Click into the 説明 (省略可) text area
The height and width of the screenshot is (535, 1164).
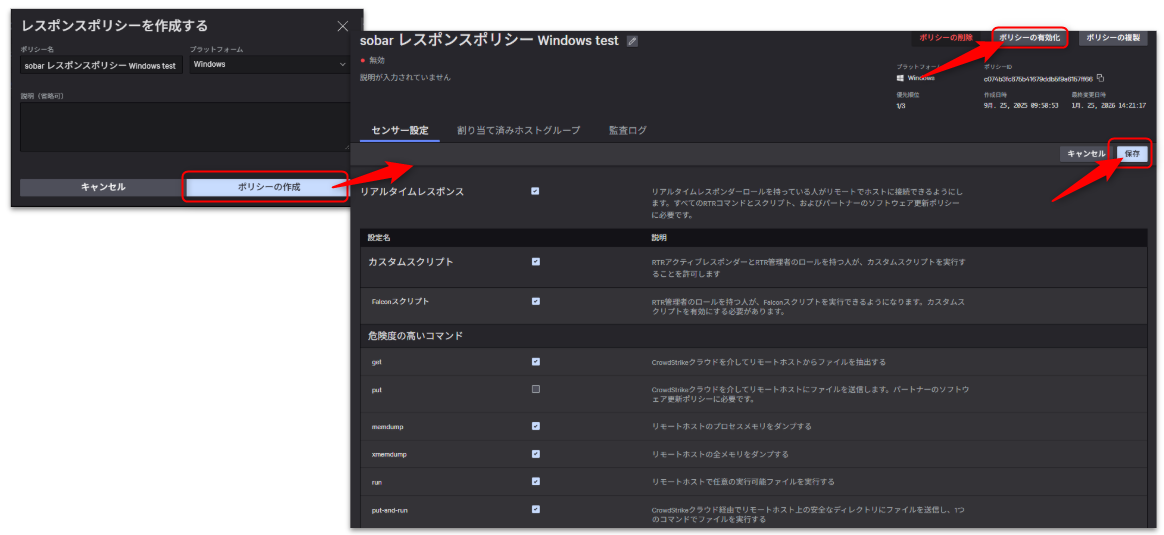183,127
